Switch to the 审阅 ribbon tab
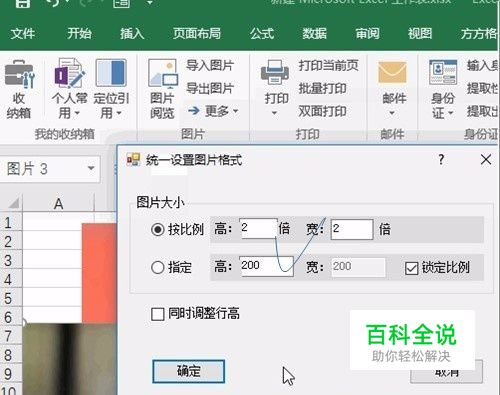The width and height of the screenshot is (500, 395). tap(367, 33)
